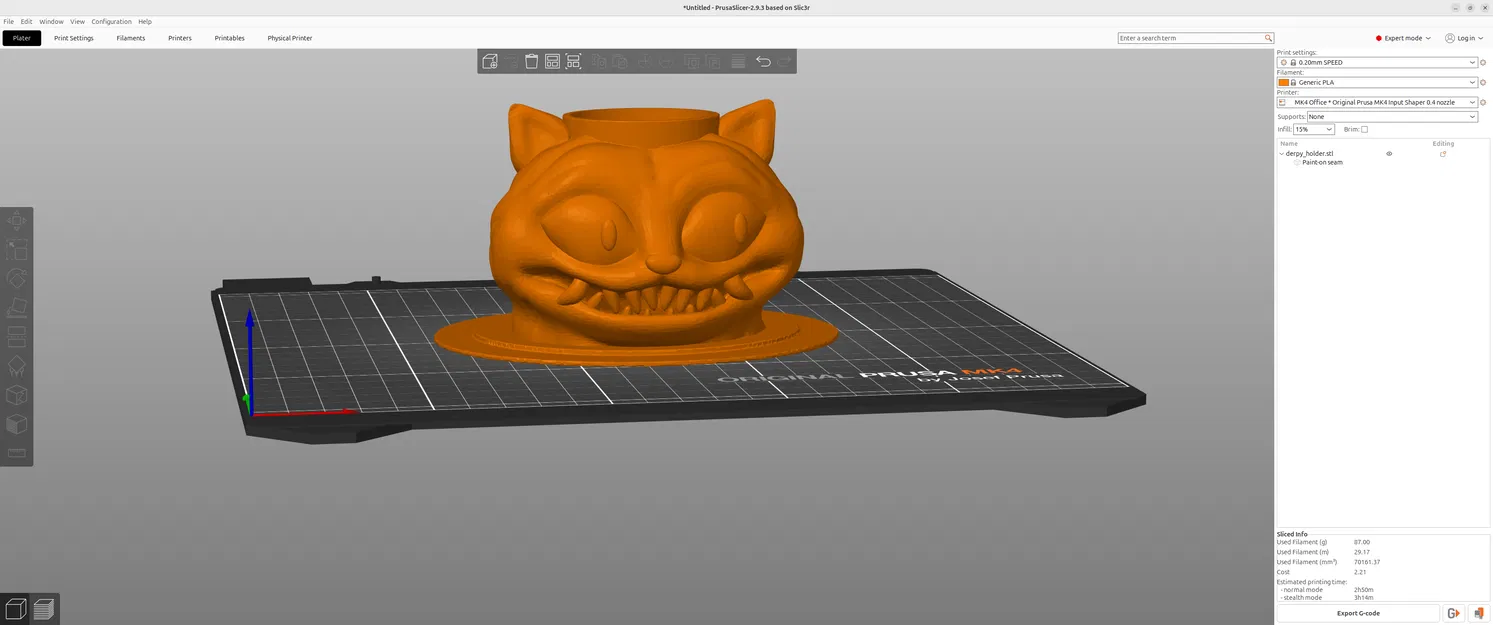The image size is (1493, 625).
Task: Open the Cut tool
Action: click(16, 335)
